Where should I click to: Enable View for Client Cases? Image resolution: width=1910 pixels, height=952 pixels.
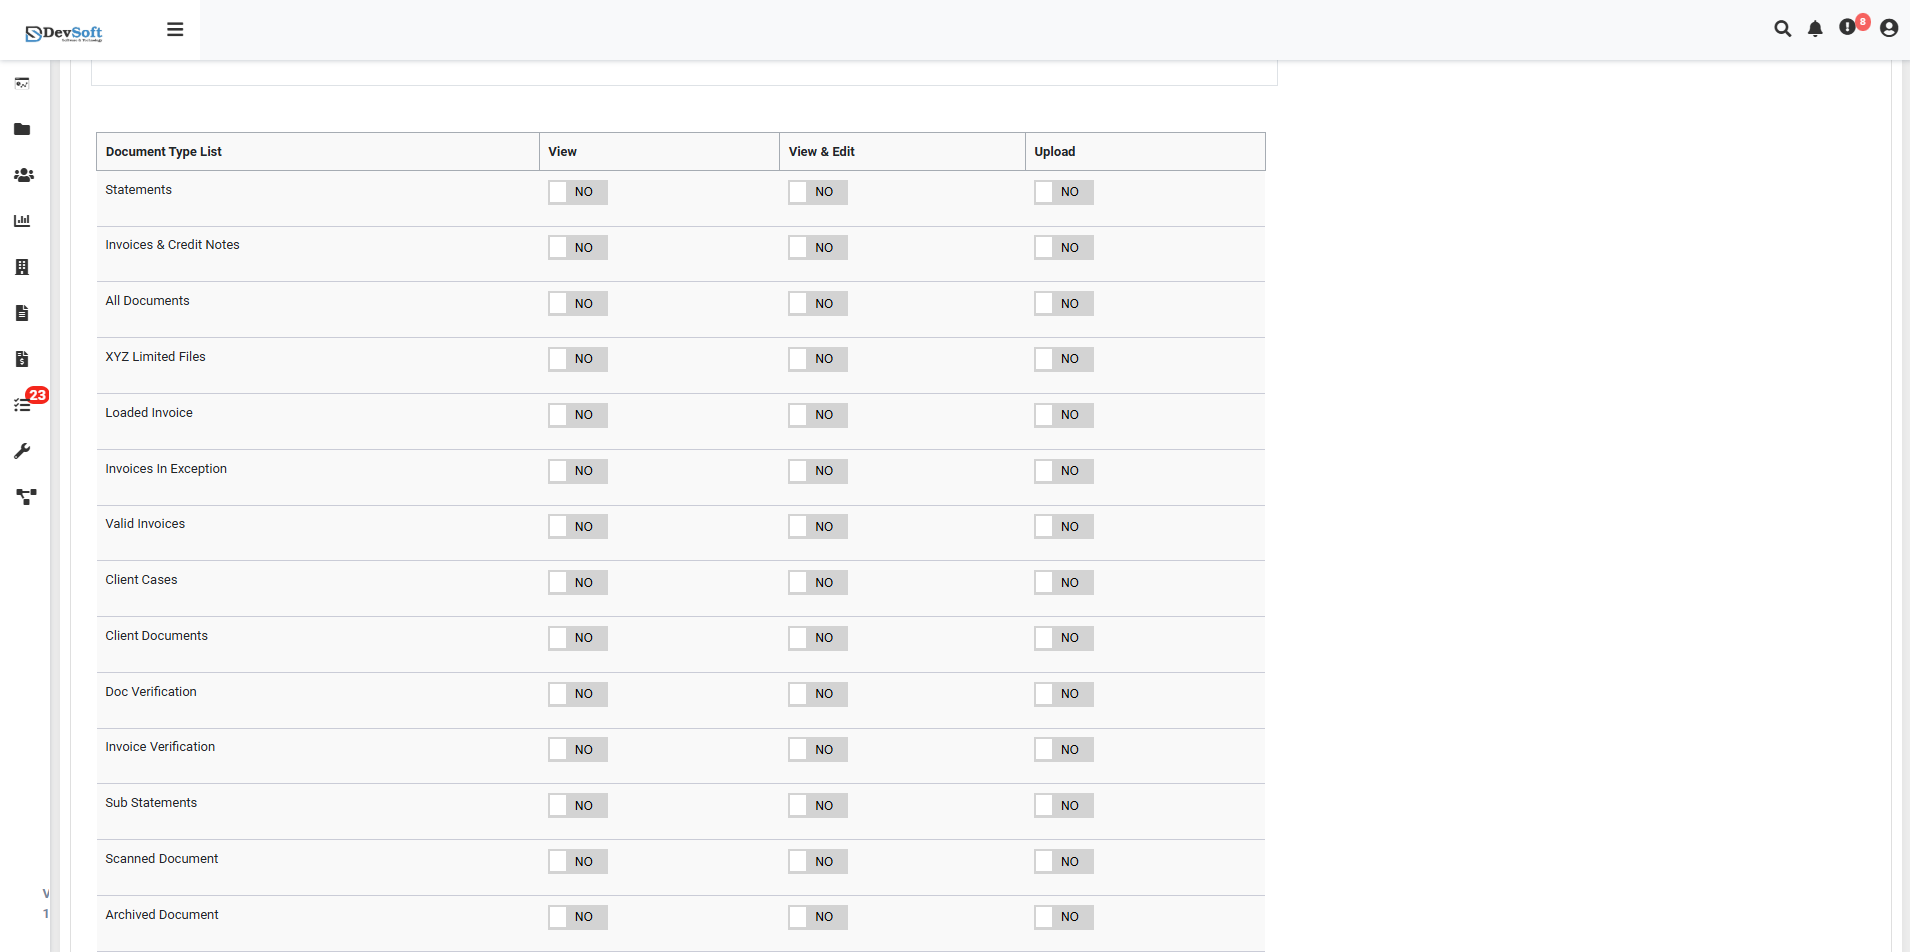tap(577, 583)
